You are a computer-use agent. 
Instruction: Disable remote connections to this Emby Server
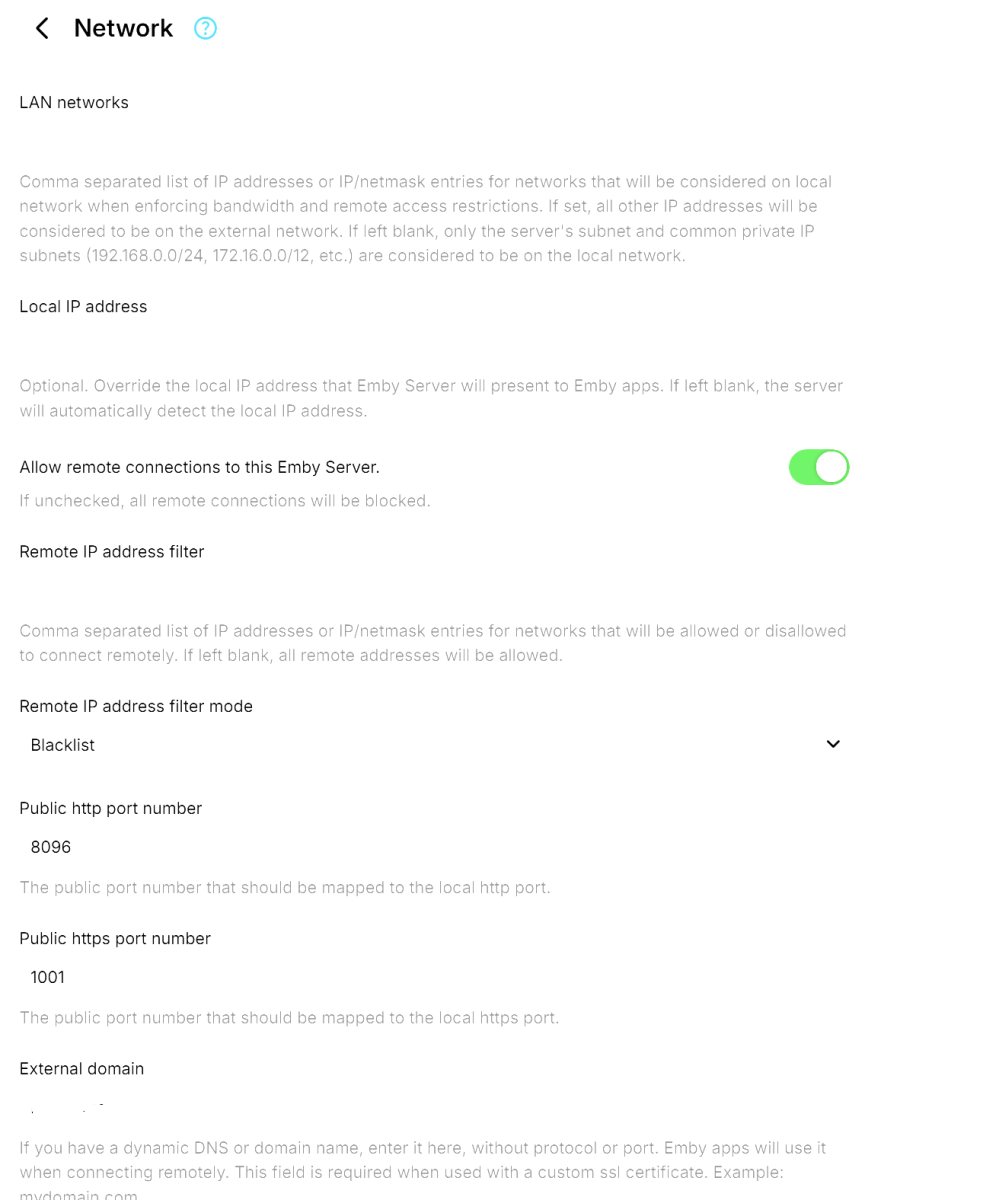pos(819,467)
